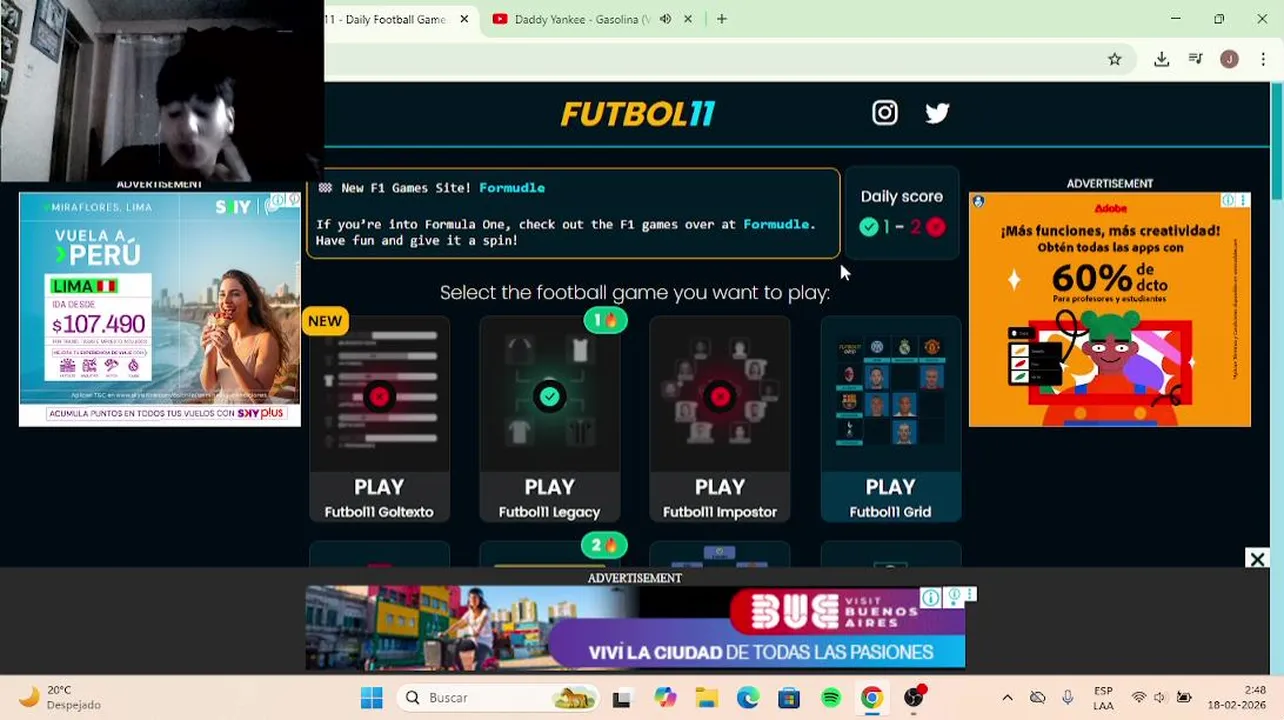Open Spotify from the taskbar

tap(831, 698)
